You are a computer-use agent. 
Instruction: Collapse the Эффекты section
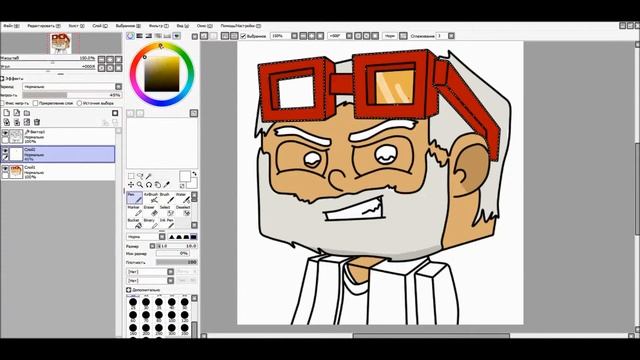click(2, 78)
